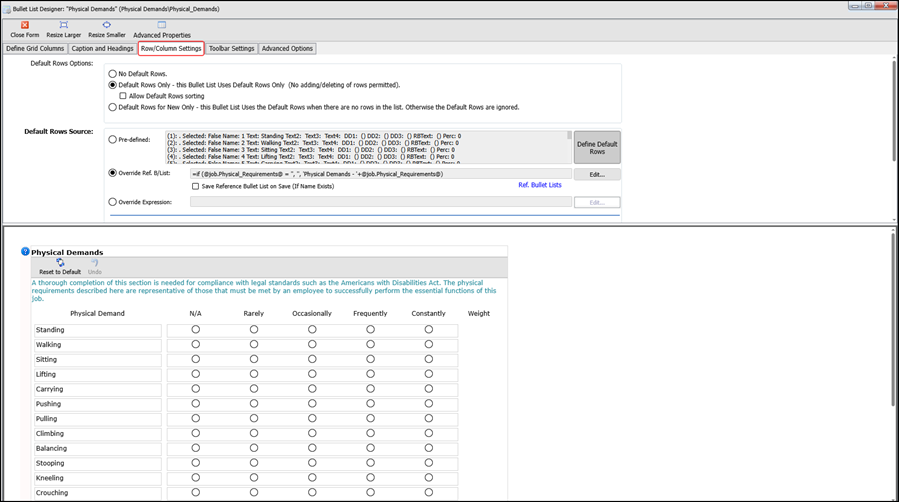Click the Override Expression input field
The height and width of the screenshot is (503, 899).
[x=381, y=202]
